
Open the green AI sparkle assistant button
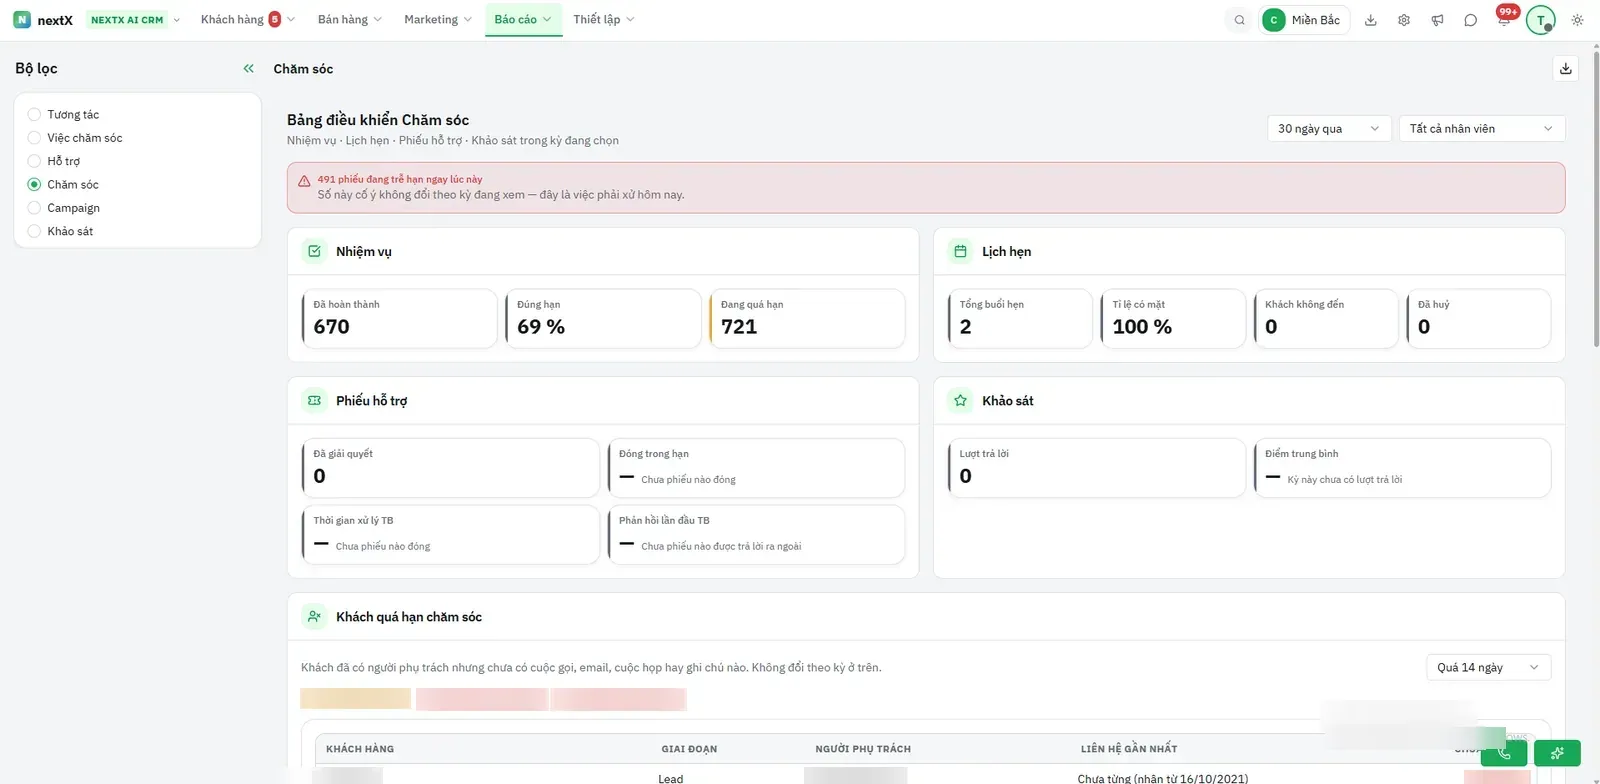click(1557, 753)
